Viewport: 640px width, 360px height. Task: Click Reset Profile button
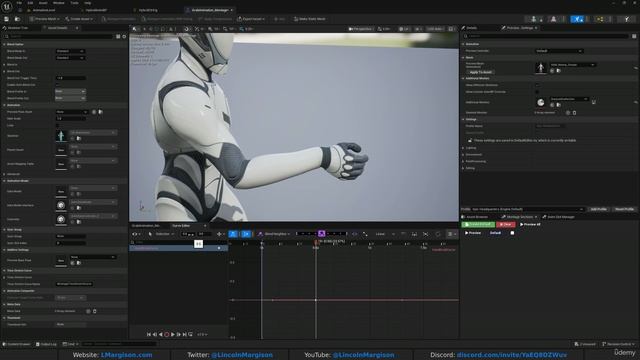click(x=624, y=209)
